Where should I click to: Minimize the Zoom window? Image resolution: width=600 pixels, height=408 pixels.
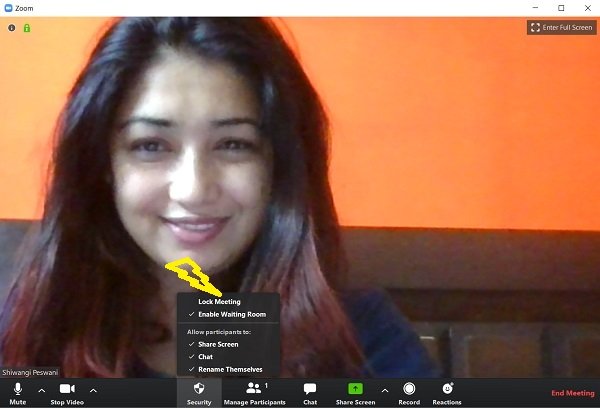click(535, 8)
